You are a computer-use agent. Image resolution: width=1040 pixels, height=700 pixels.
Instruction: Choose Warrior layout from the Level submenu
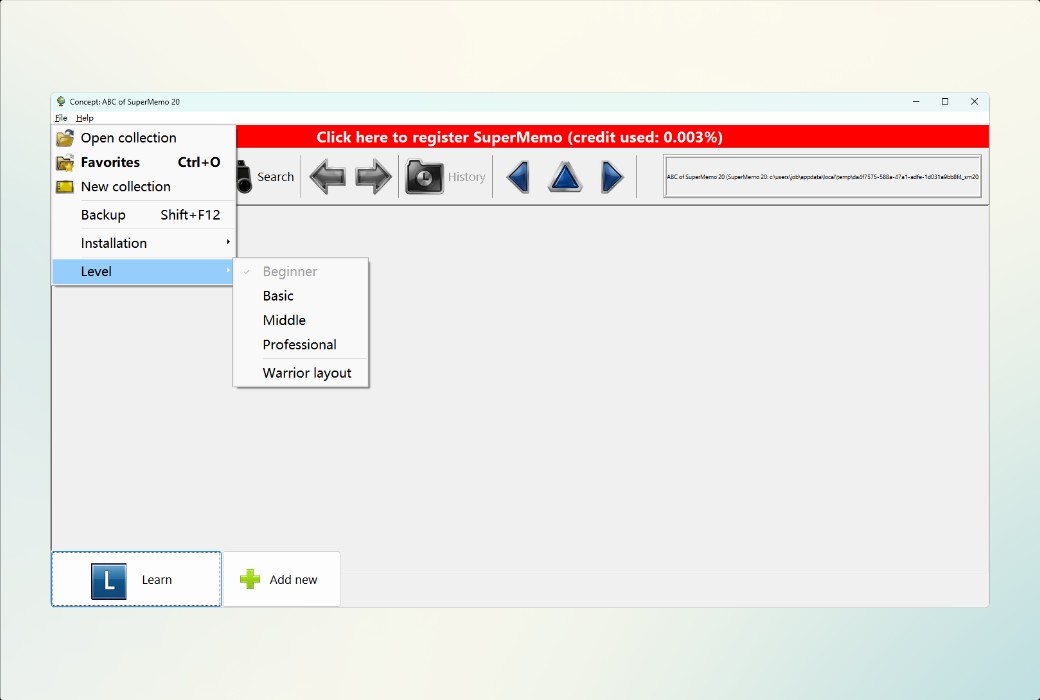(306, 372)
